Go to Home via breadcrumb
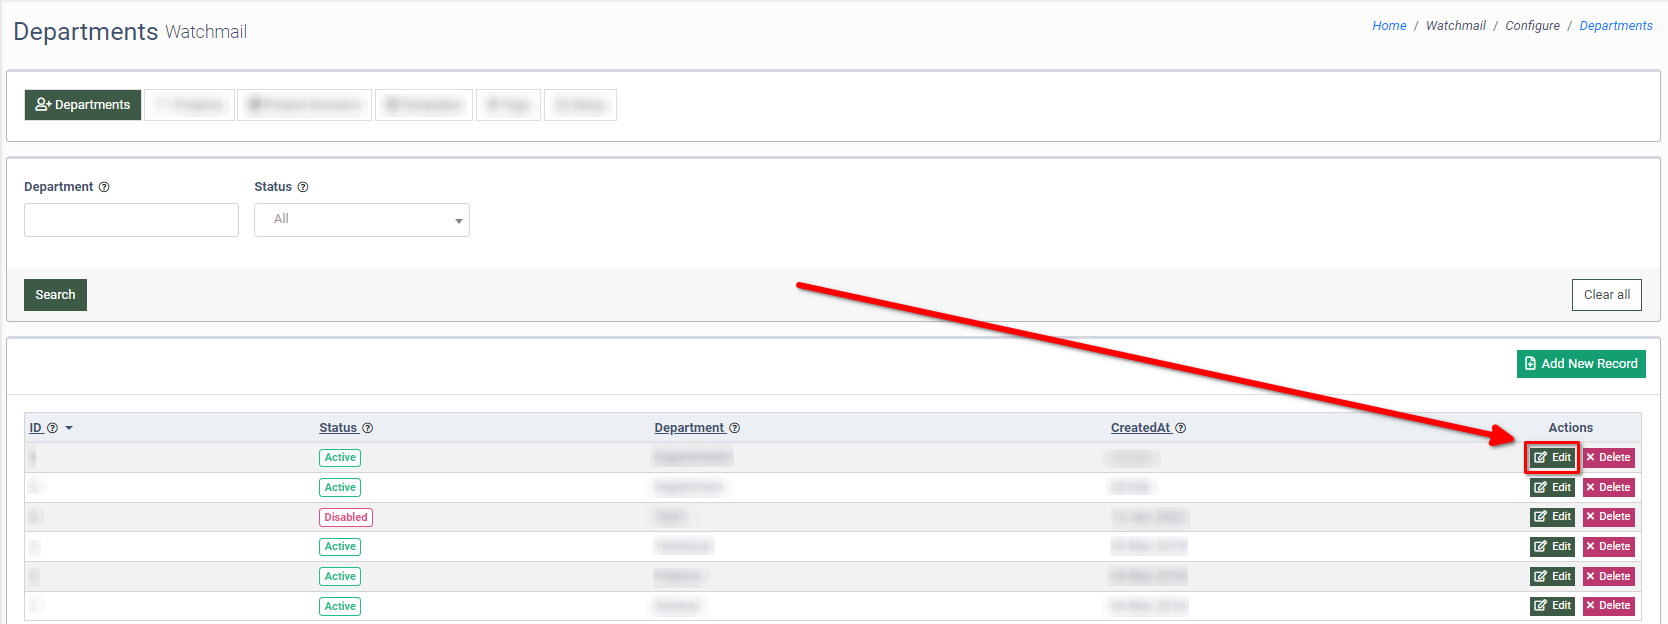 pos(1389,26)
